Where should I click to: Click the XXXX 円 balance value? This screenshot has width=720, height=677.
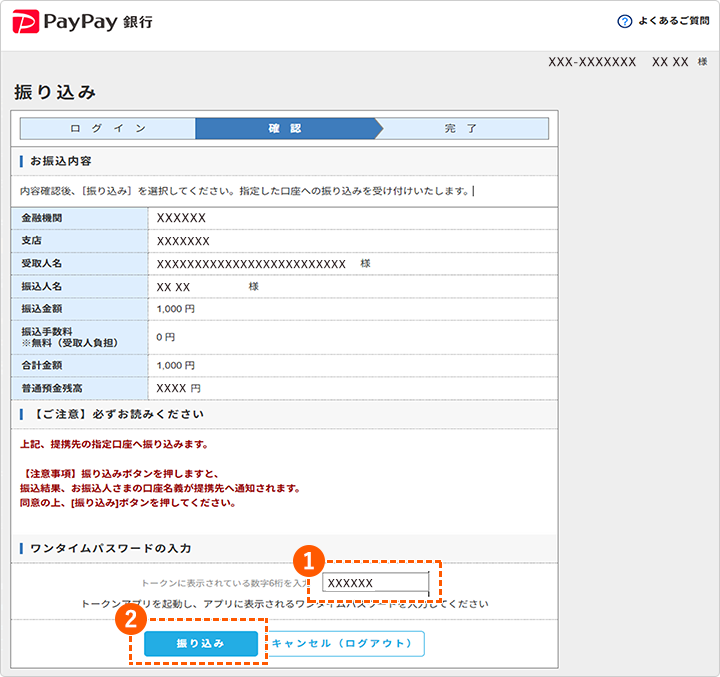[178, 389]
